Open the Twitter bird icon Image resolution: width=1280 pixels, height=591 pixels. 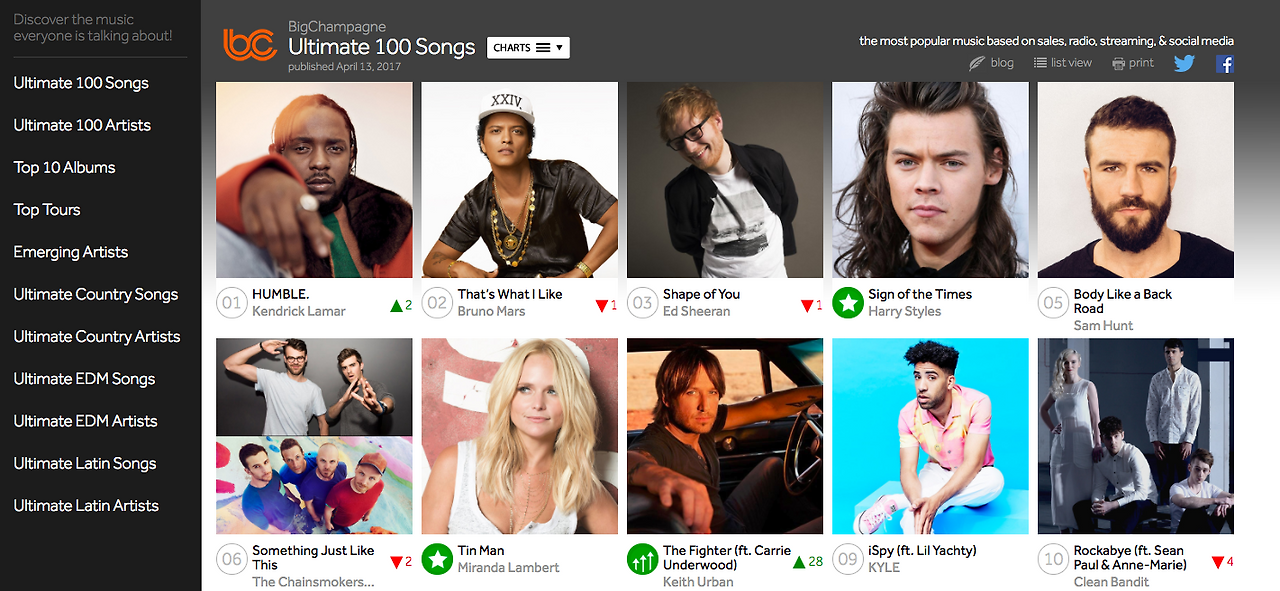[1184, 63]
